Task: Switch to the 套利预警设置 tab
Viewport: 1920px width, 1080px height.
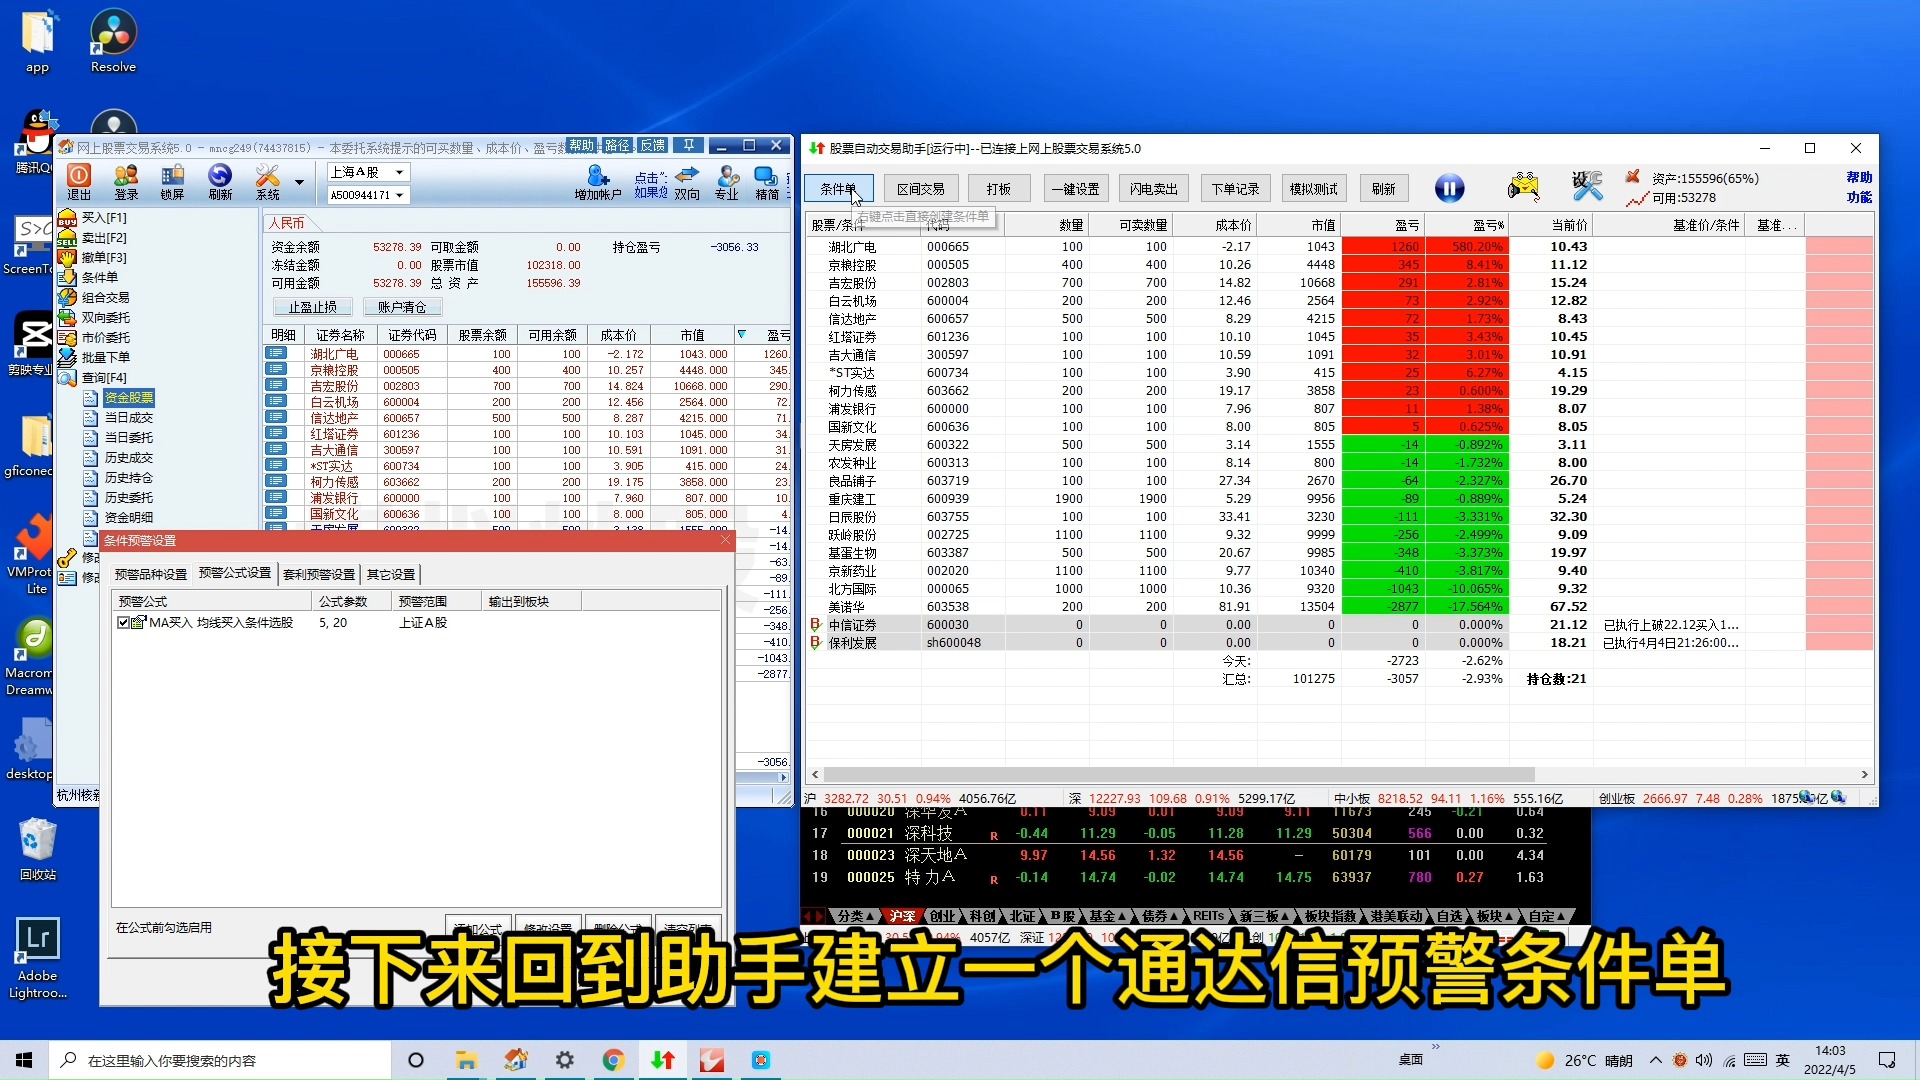Action: click(x=318, y=574)
